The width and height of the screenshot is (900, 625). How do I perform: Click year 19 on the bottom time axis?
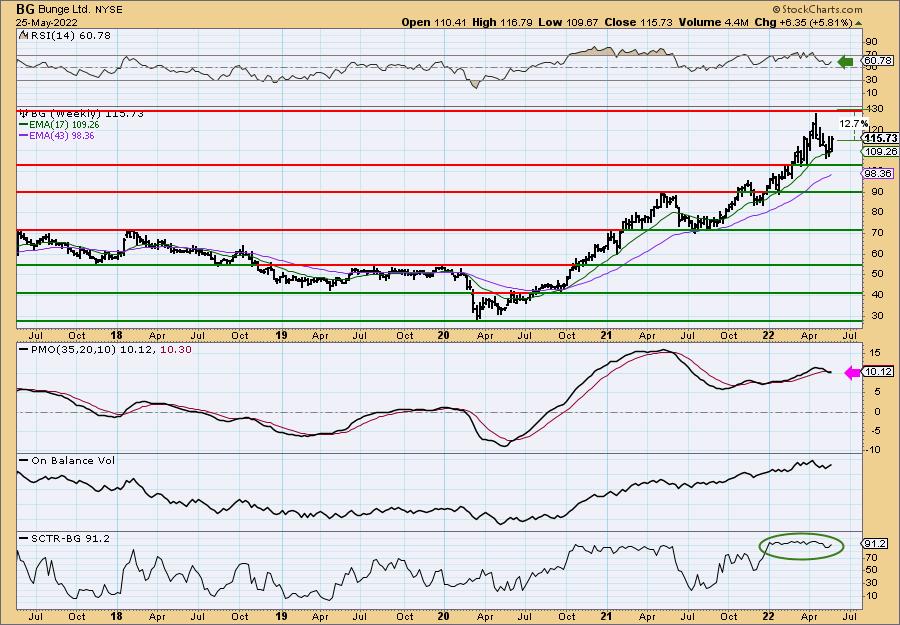(281, 616)
